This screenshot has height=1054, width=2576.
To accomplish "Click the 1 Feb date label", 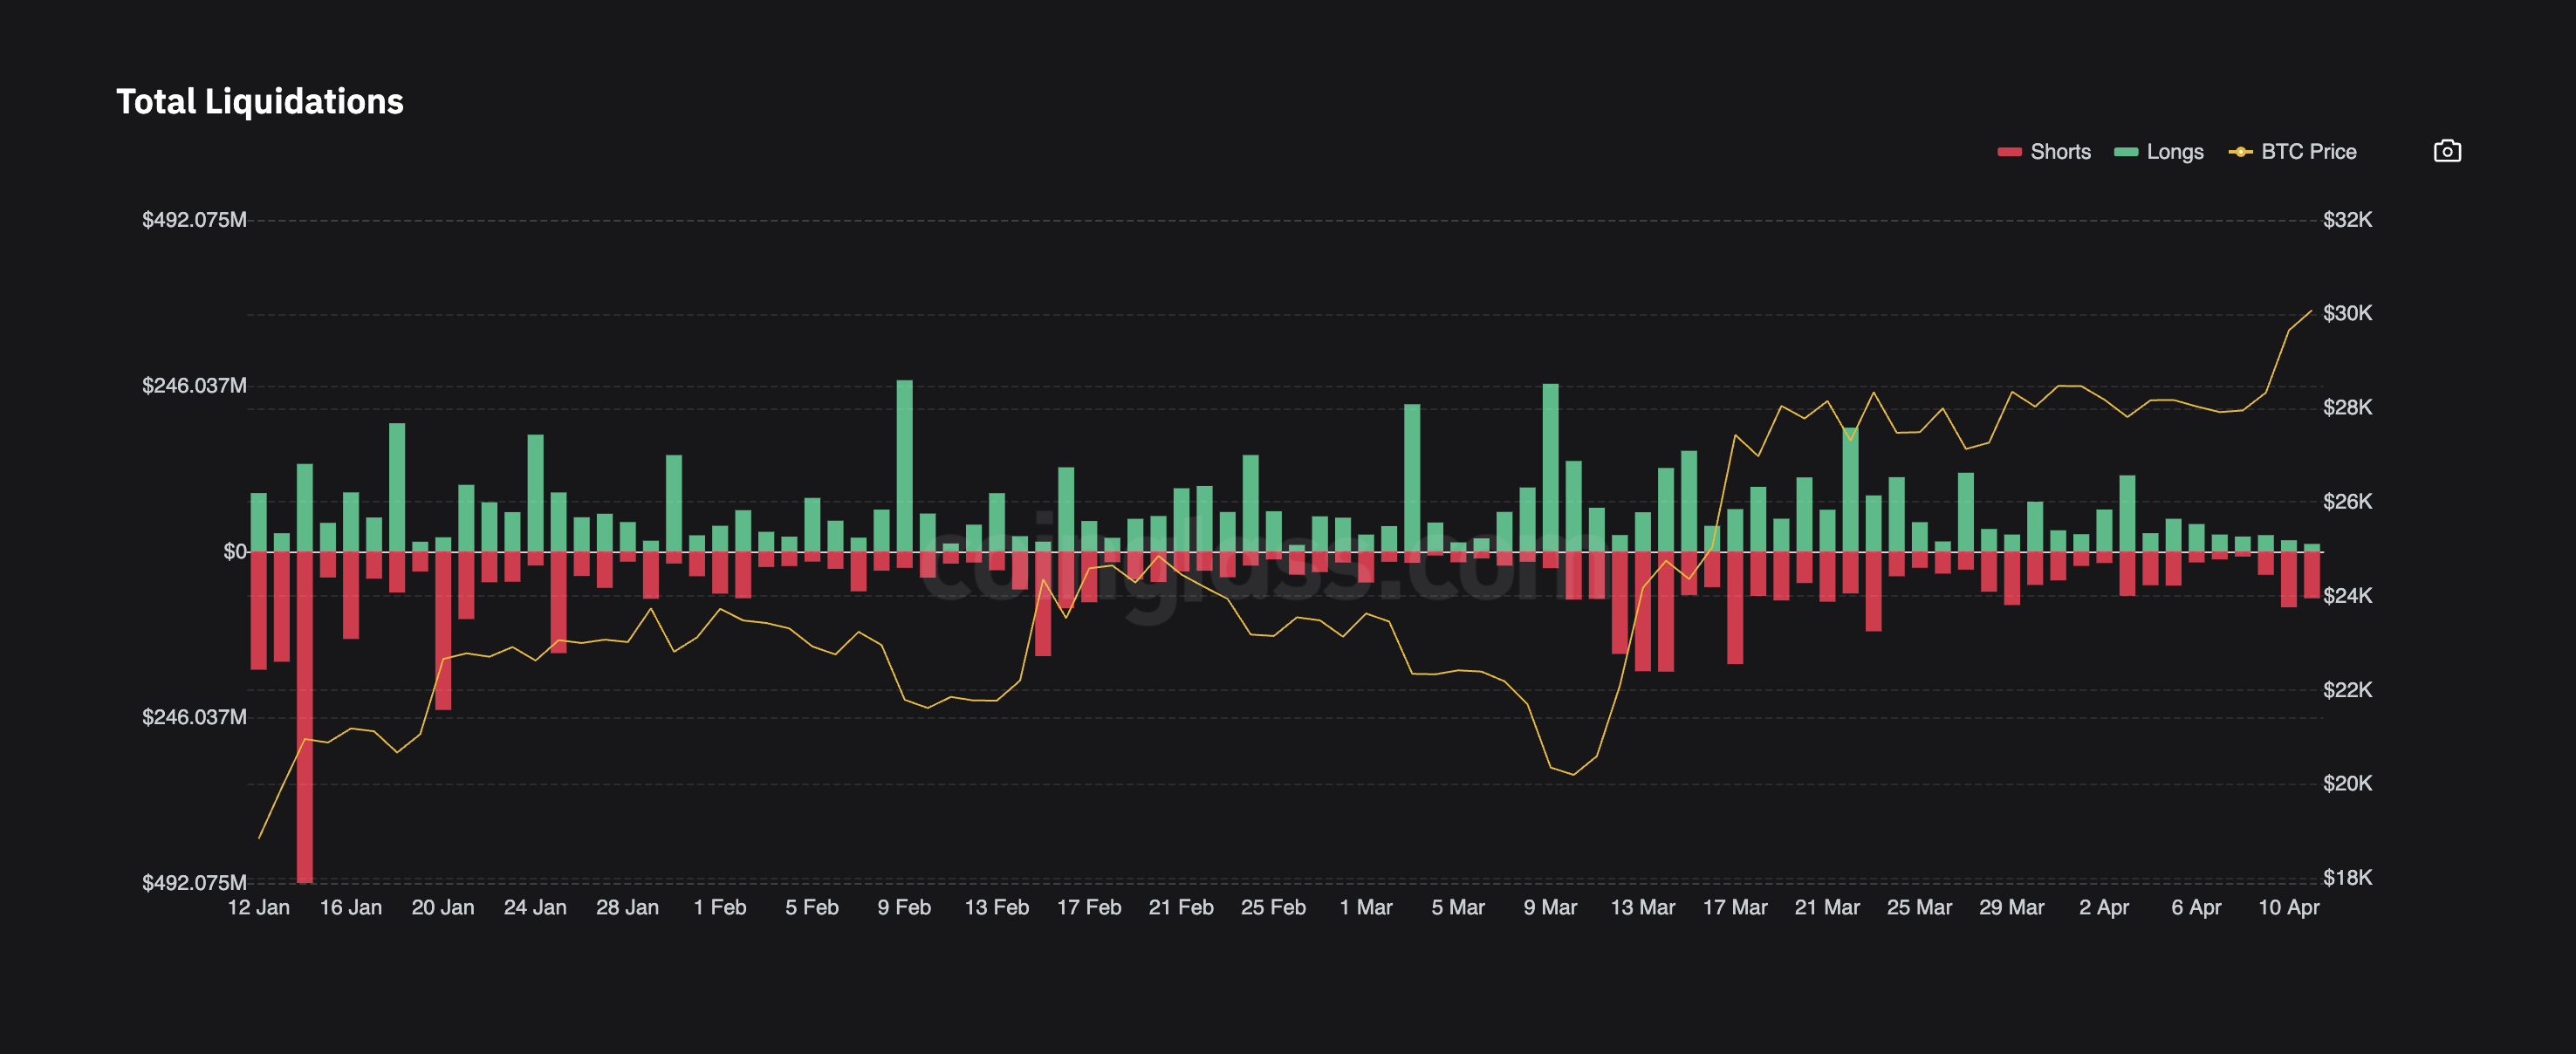I will [720, 907].
